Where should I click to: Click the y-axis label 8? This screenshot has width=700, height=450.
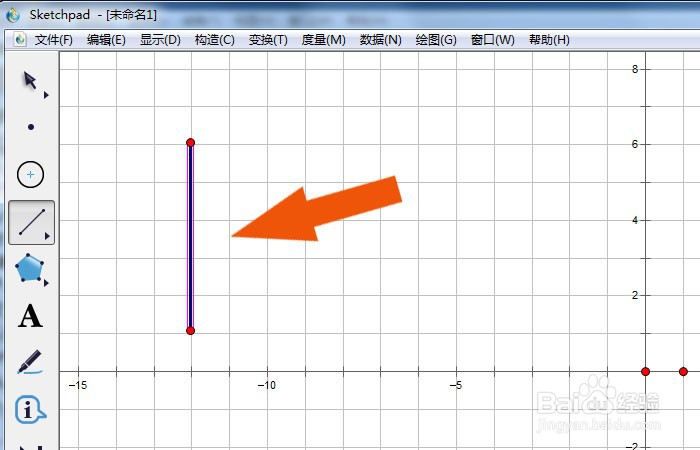[635, 69]
